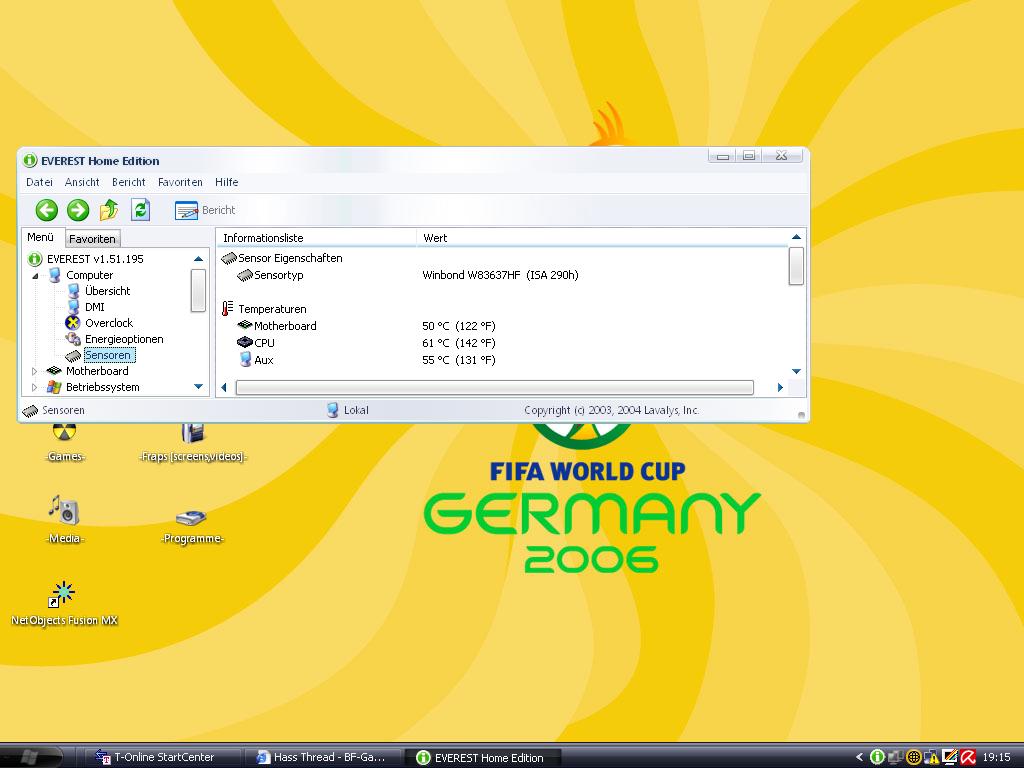The image size is (1024, 768).
Task: Click the green Forward arrow button
Action: [x=78, y=210]
